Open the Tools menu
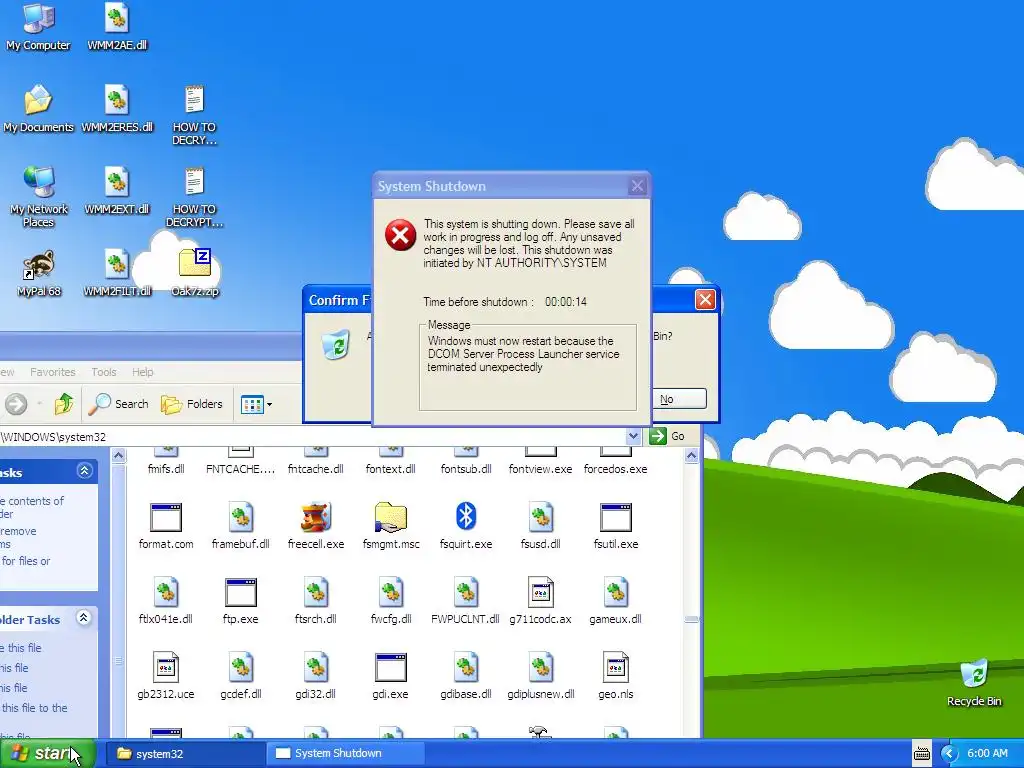 [x=104, y=372]
